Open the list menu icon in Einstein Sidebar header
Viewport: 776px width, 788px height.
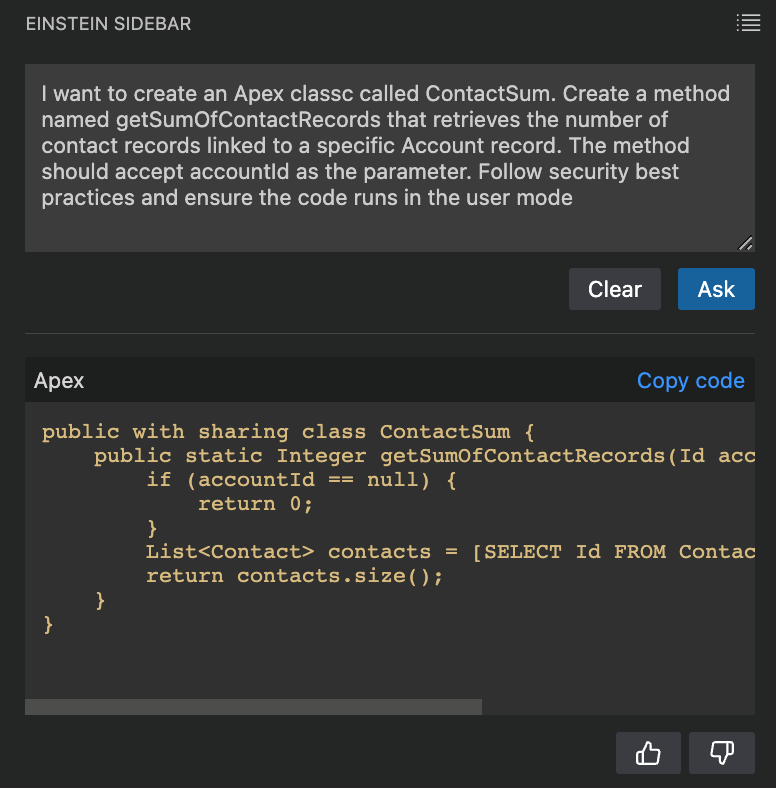748,23
